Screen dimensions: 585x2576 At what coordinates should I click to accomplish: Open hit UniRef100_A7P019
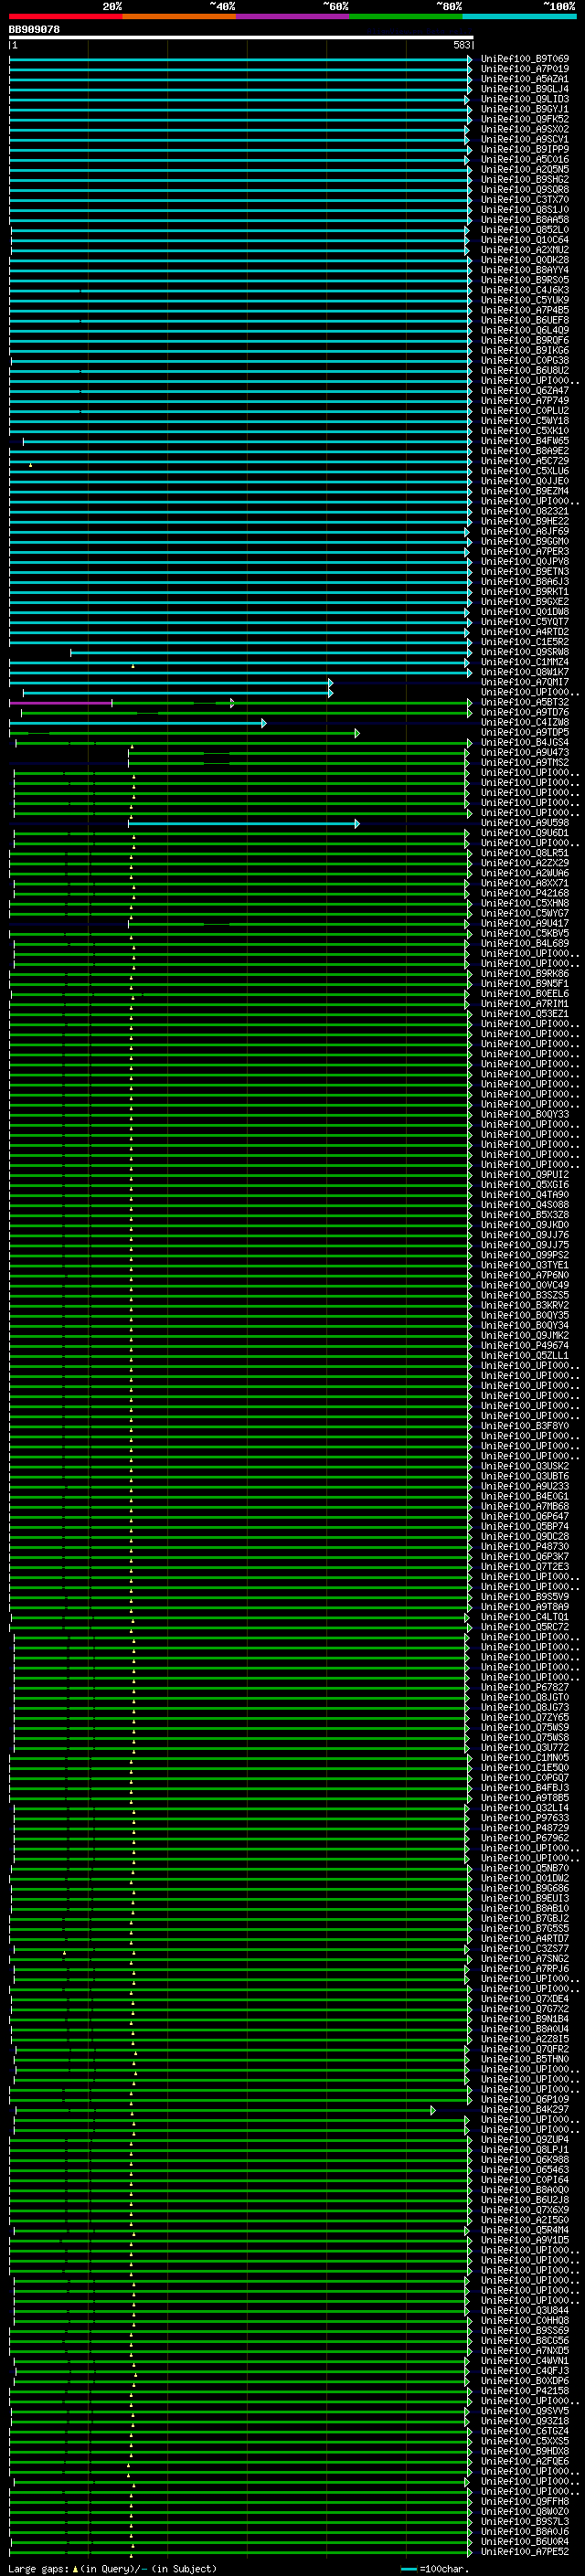(525, 69)
